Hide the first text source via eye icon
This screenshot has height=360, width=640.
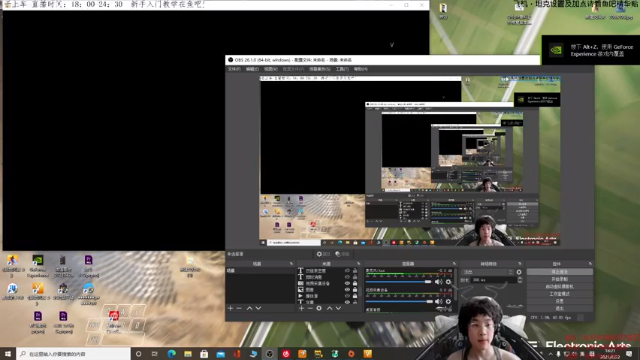347,271
